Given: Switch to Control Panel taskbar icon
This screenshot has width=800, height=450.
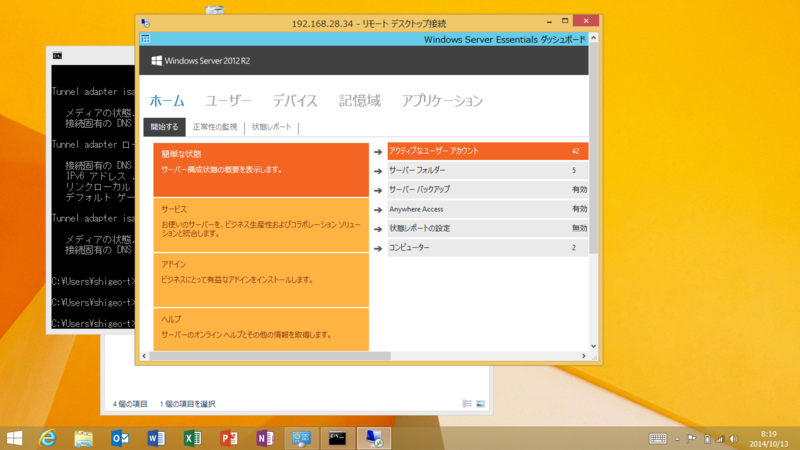Looking at the screenshot, I should coord(302,438).
